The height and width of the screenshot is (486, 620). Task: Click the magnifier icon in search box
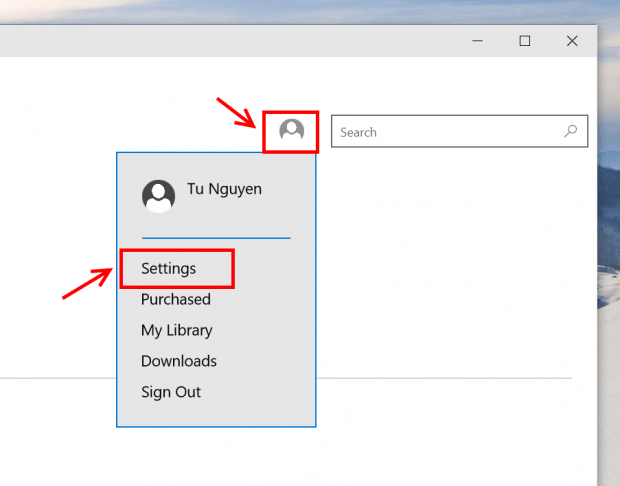[571, 131]
